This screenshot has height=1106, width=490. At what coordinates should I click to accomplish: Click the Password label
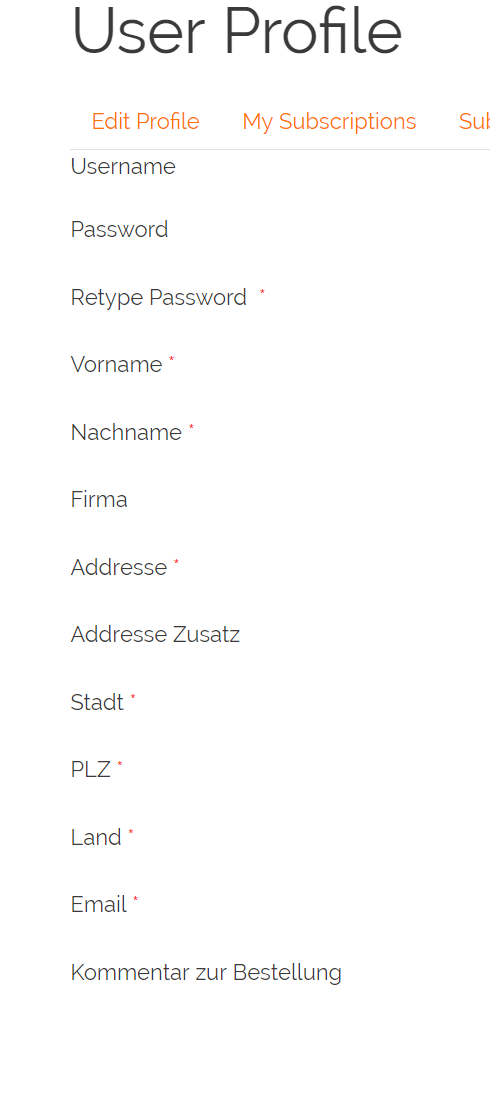[119, 229]
